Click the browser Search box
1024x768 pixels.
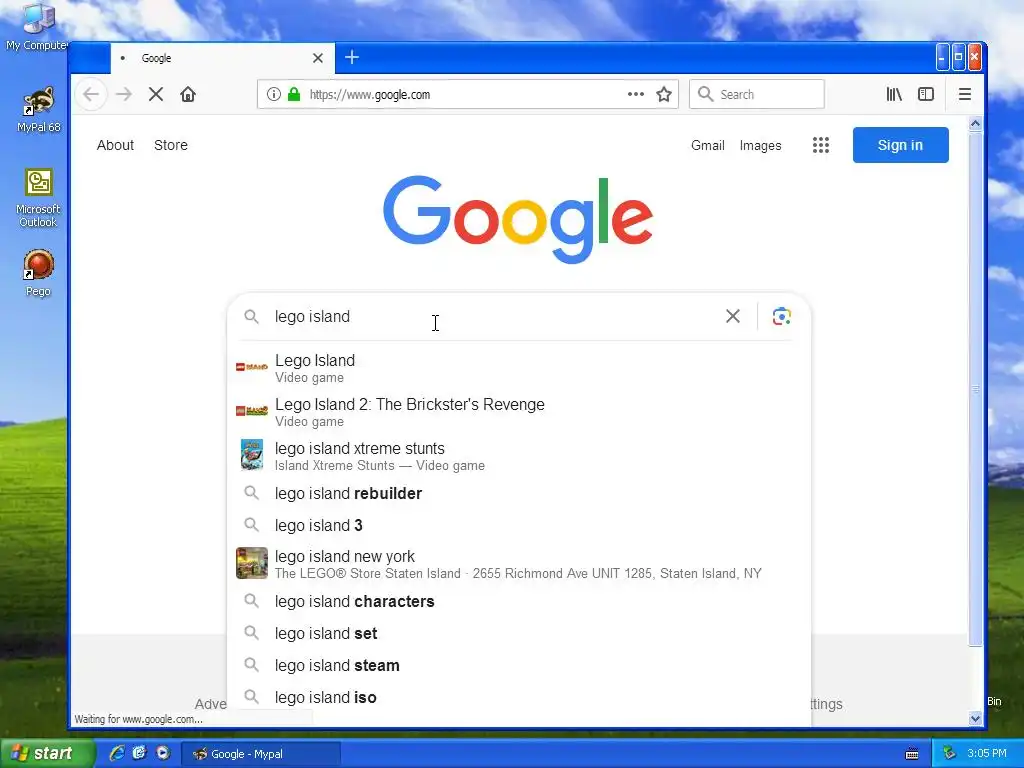[757, 94]
